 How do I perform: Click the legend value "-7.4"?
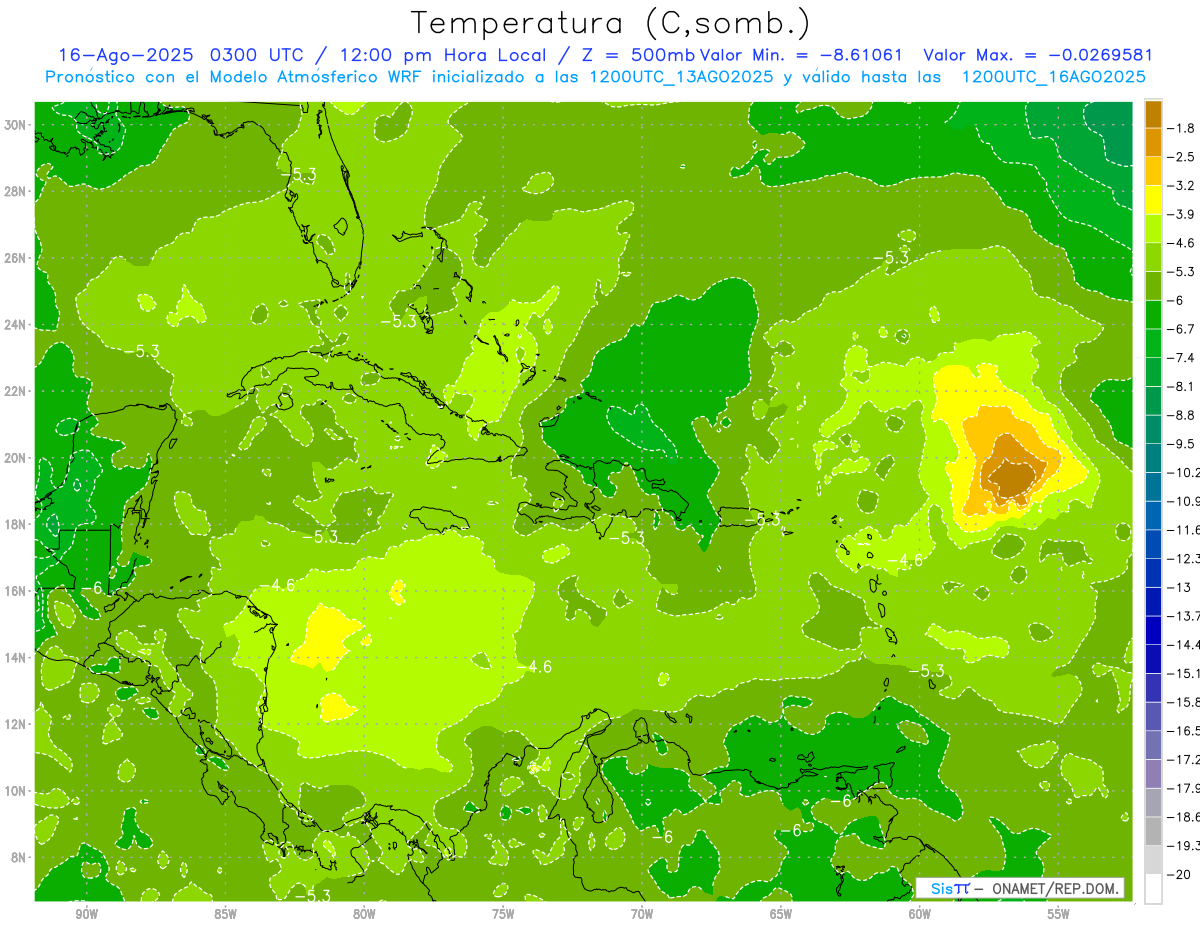(x=1182, y=358)
